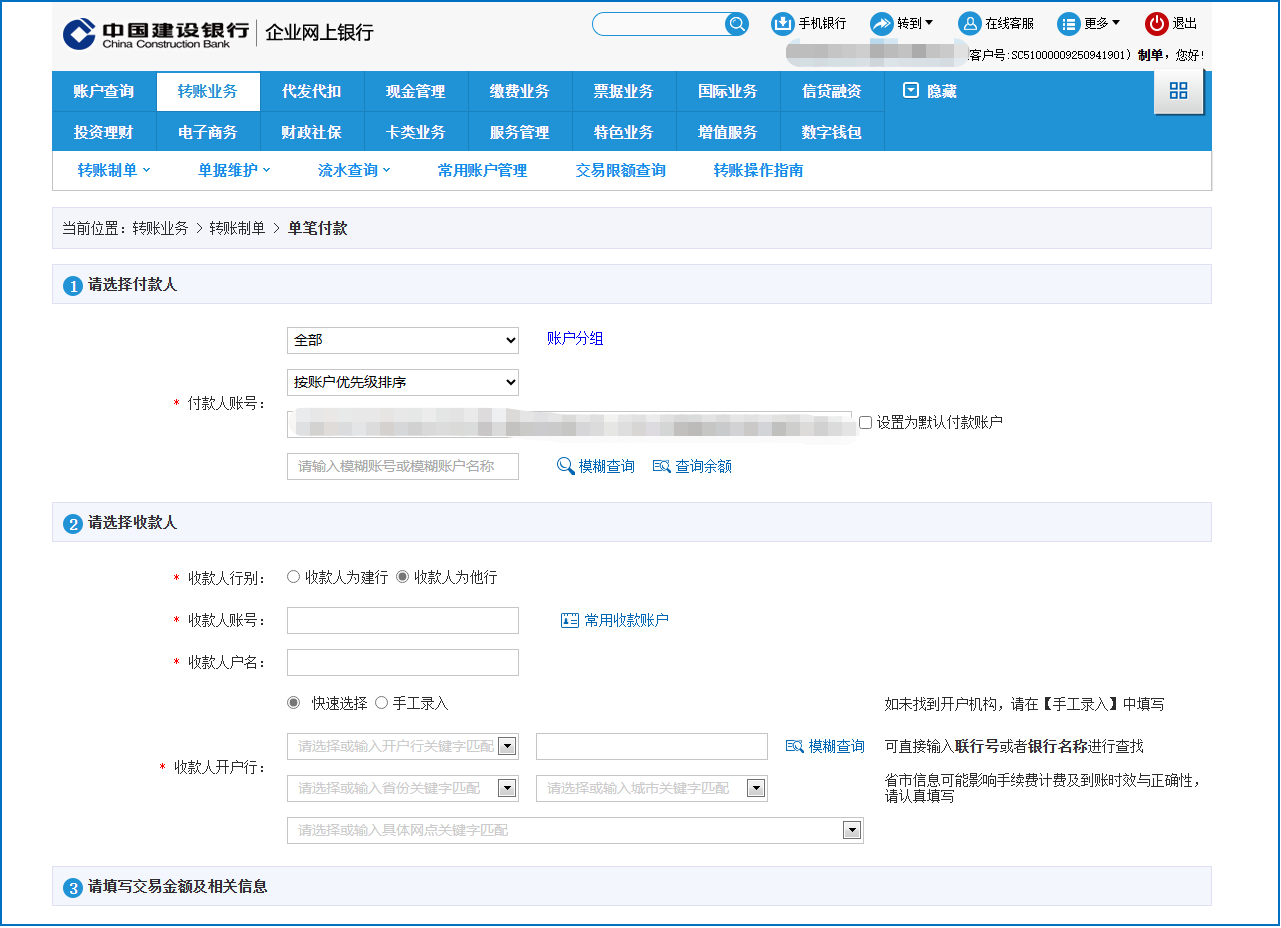This screenshot has width=1281, height=928.
Task: Click 查询余额 balance query icon
Action: pos(662,466)
